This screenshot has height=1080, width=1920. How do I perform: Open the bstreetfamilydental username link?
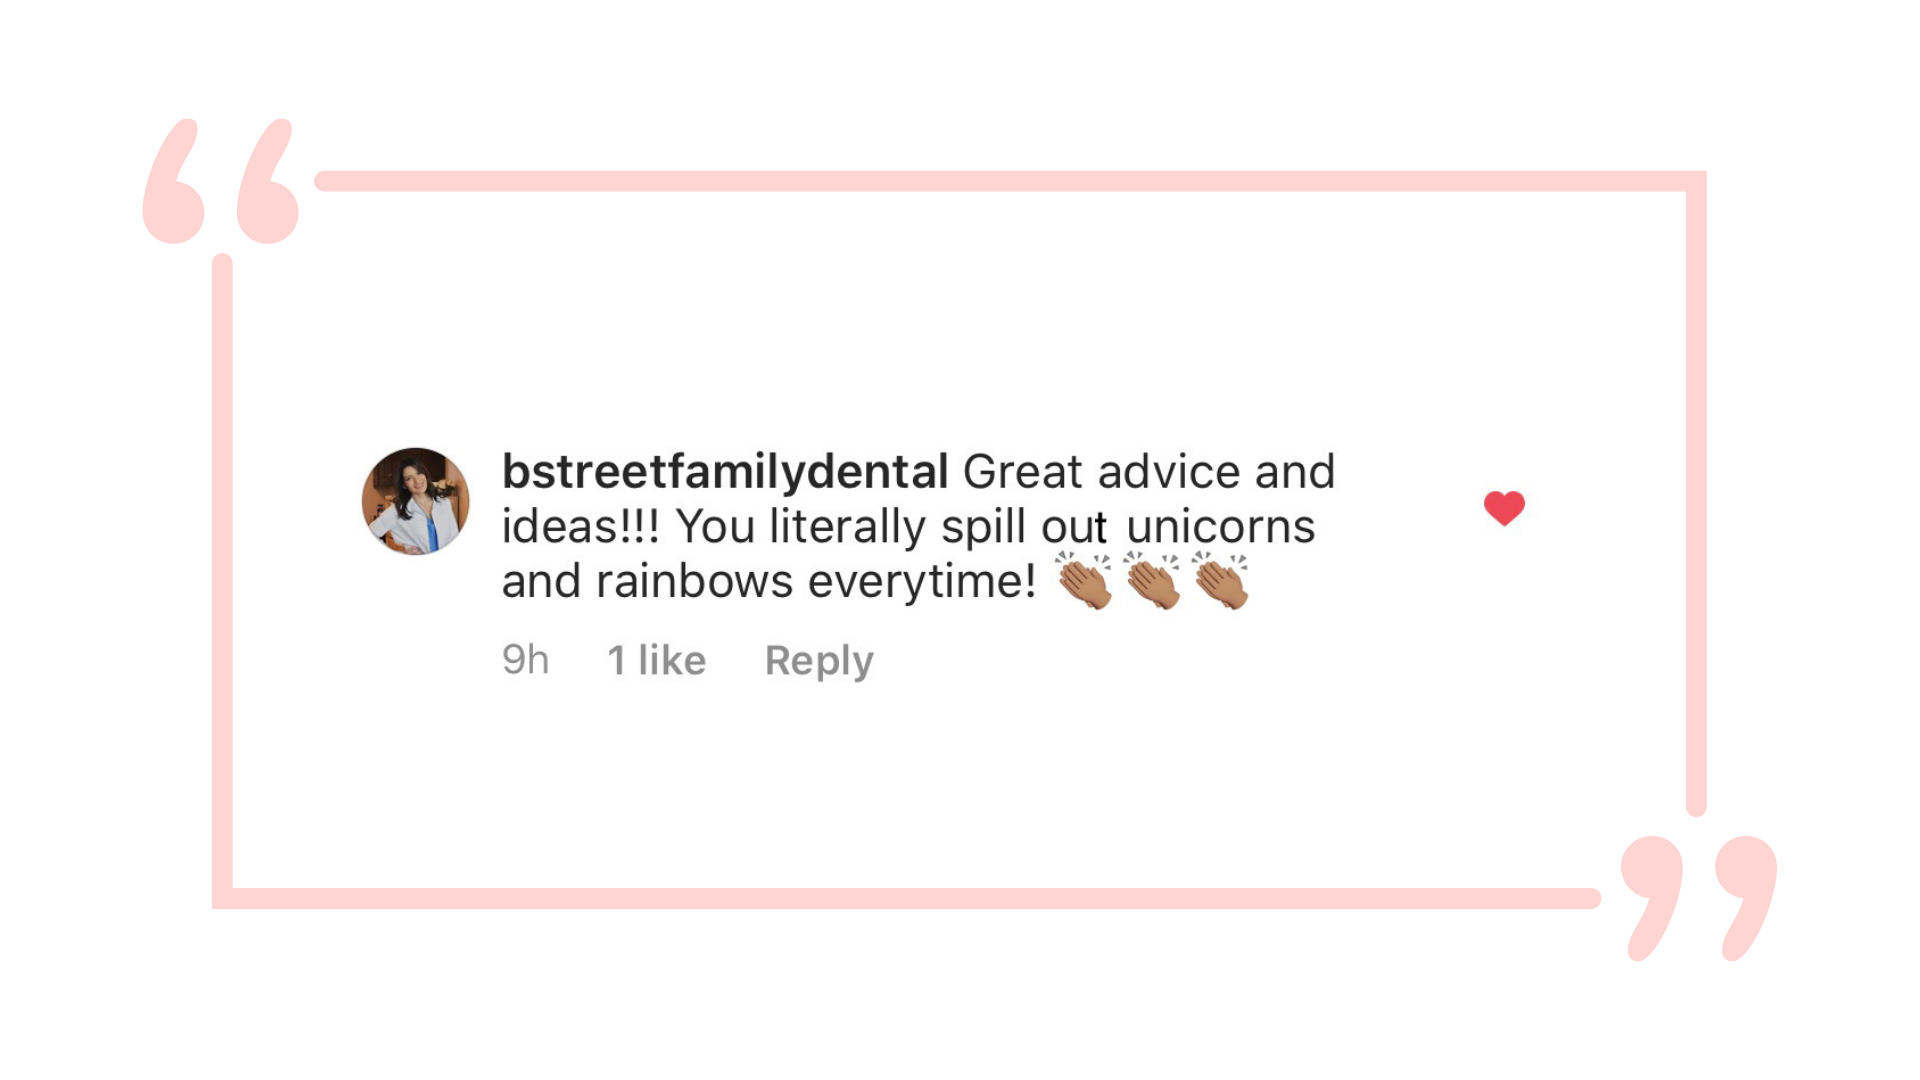[x=725, y=472]
